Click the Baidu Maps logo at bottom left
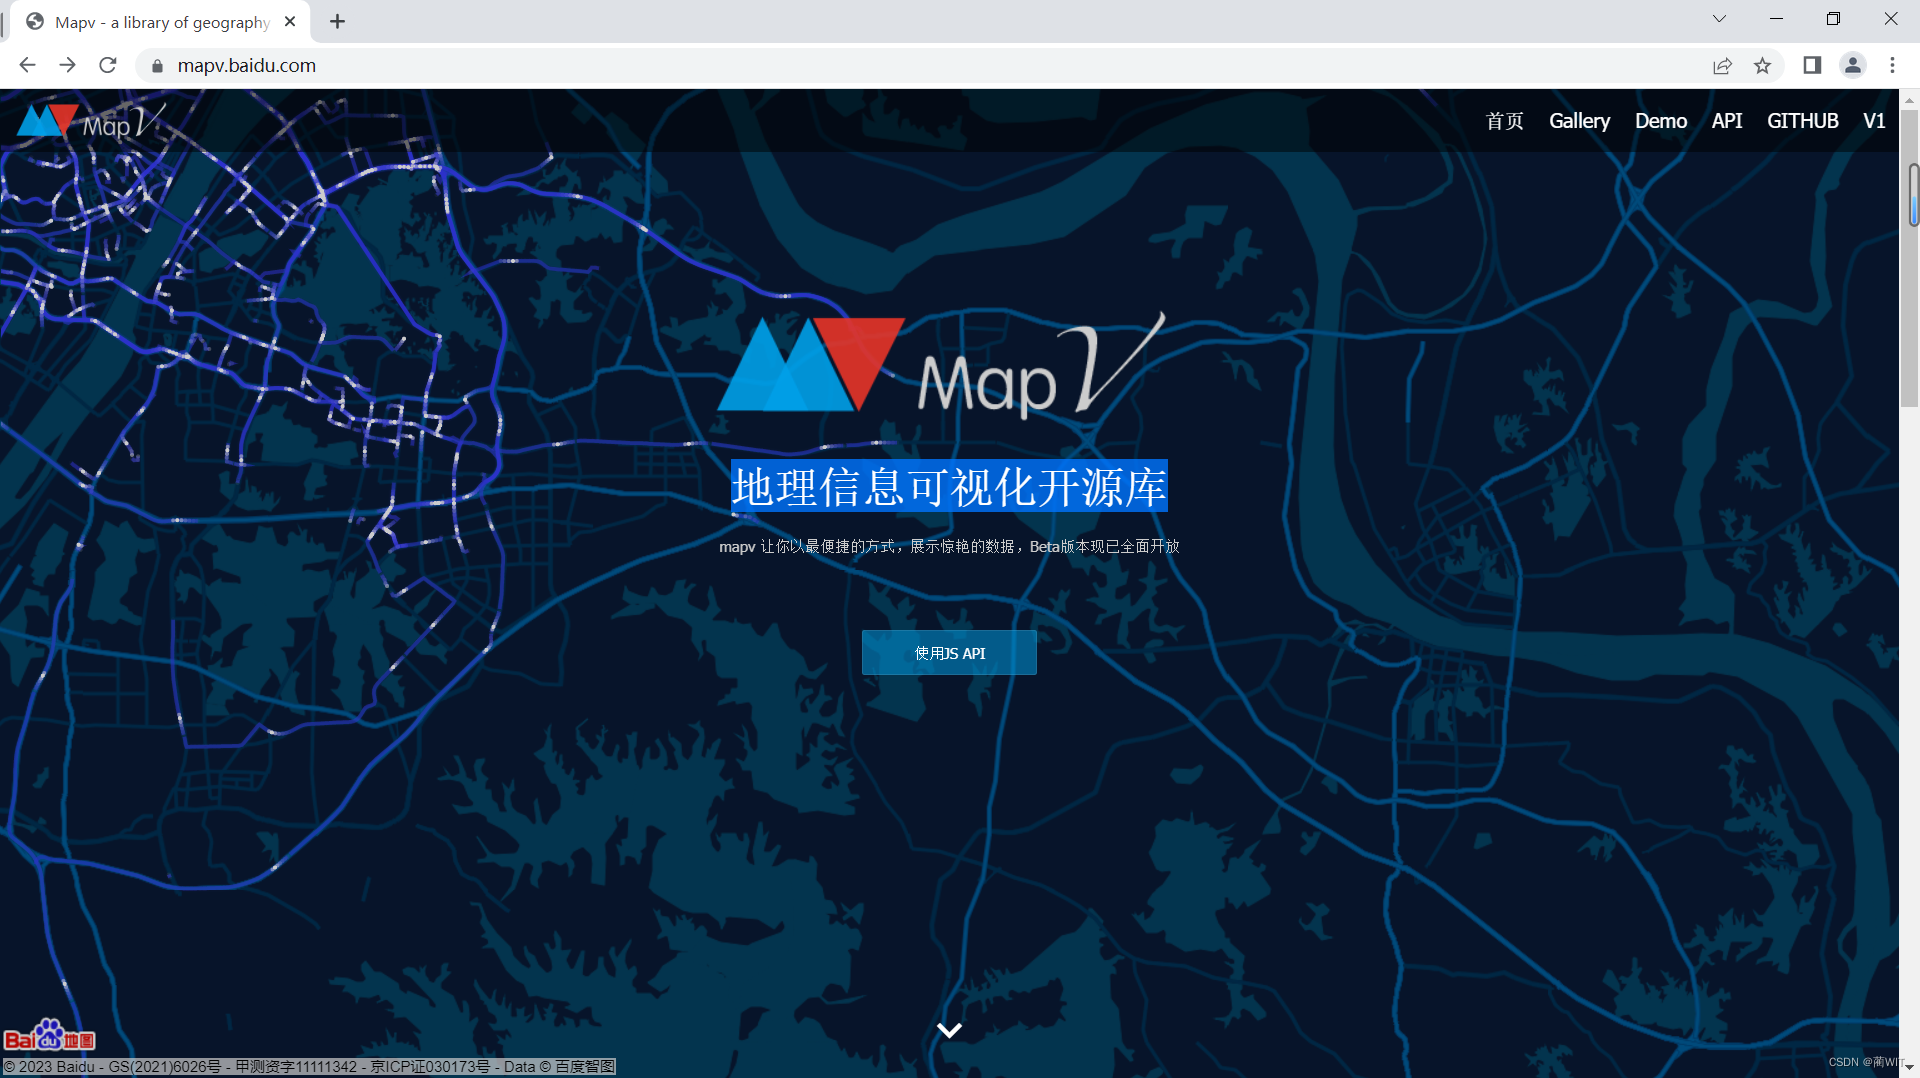1920x1078 pixels. coord(49,1037)
